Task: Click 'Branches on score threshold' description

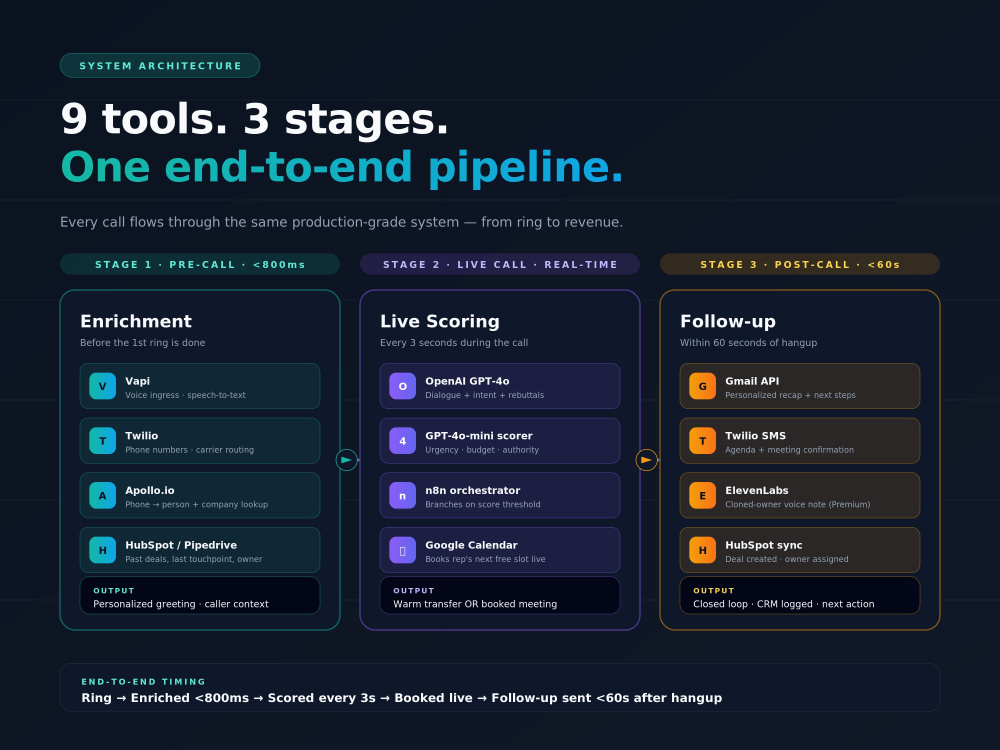Action: pos(483,504)
